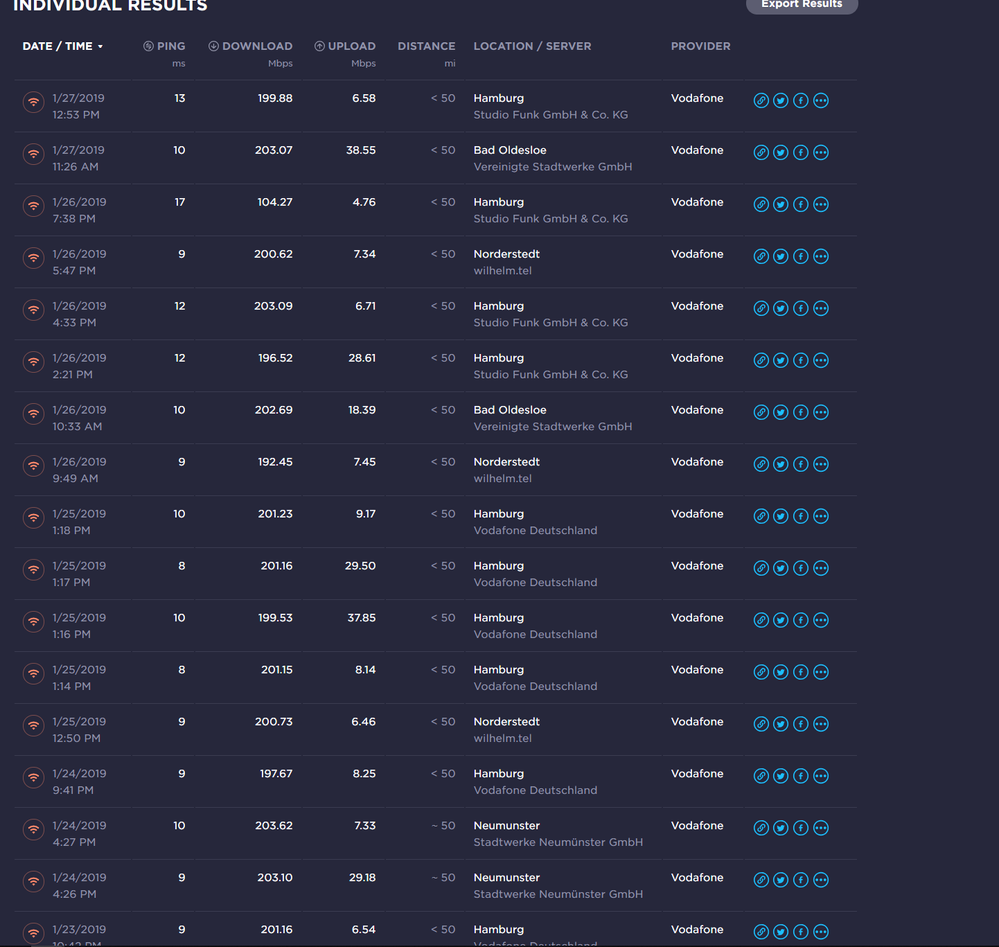Viewport: 999px width, 947px height.
Task: Copy link for 1/26/2019 10:33 AM result
Action: (761, 412)
